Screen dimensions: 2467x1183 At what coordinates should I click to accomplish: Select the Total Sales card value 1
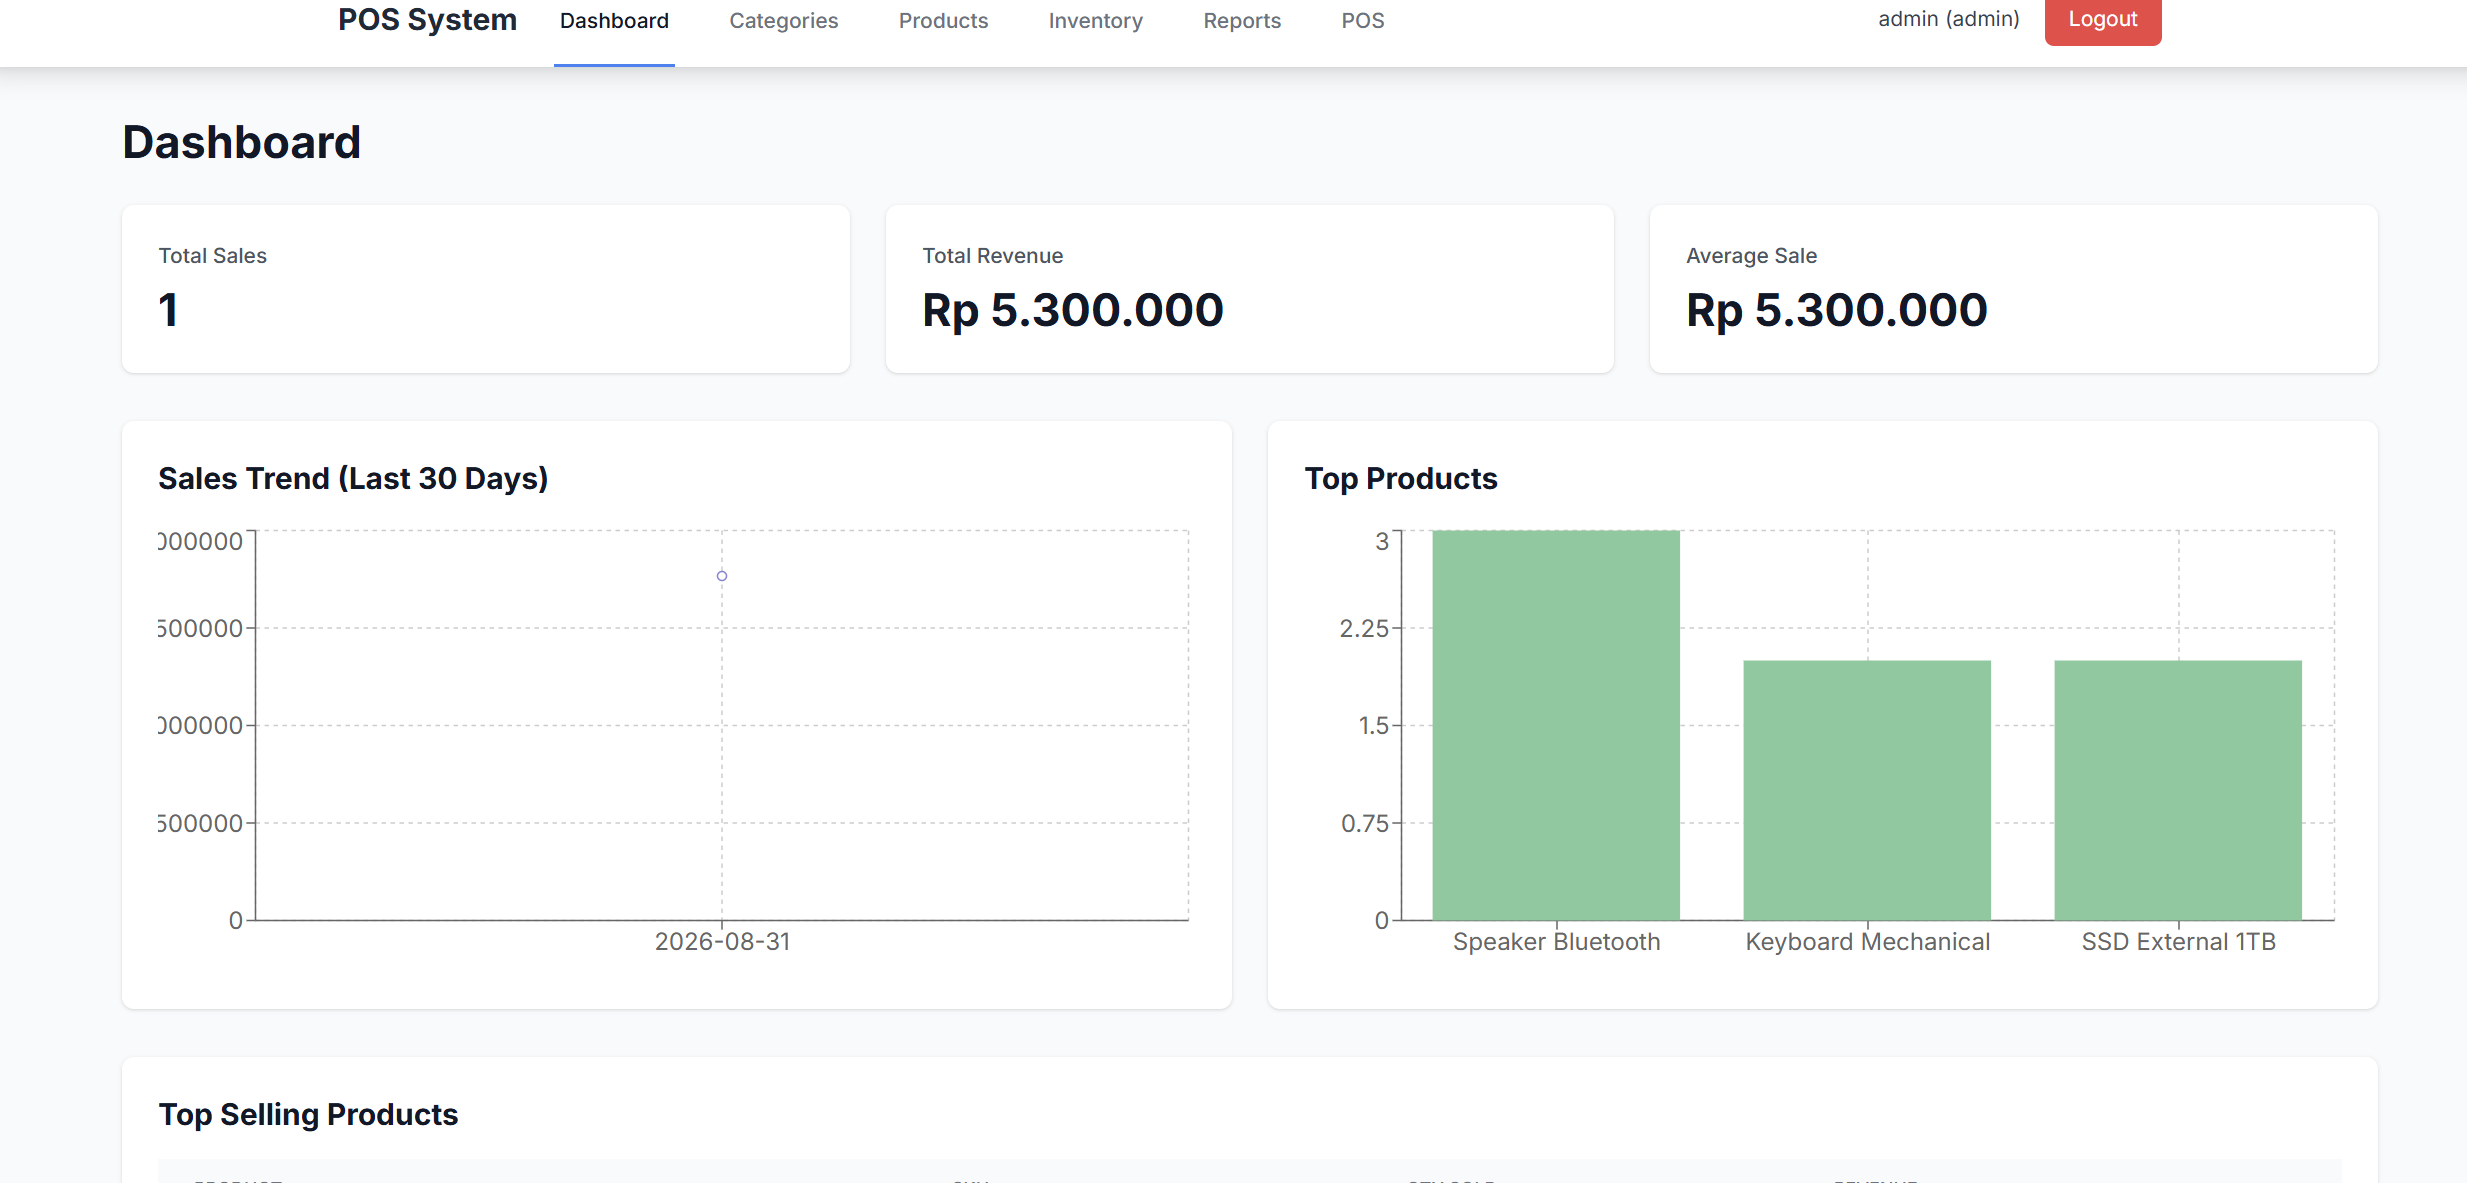click(x=168, y=310)
